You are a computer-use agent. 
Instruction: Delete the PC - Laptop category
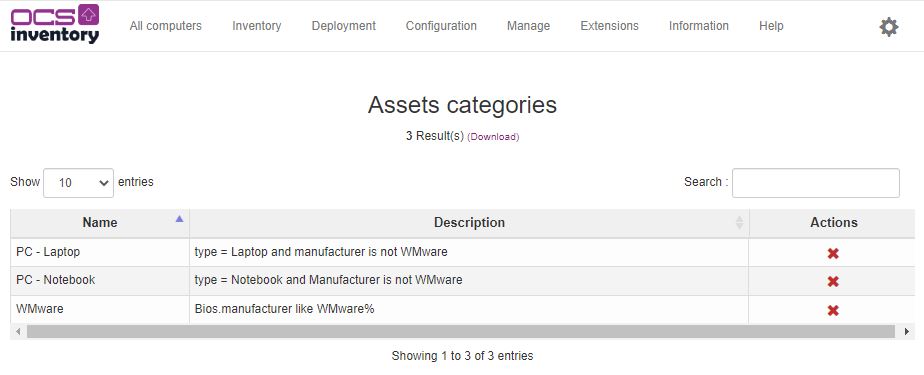pos(833,254)
